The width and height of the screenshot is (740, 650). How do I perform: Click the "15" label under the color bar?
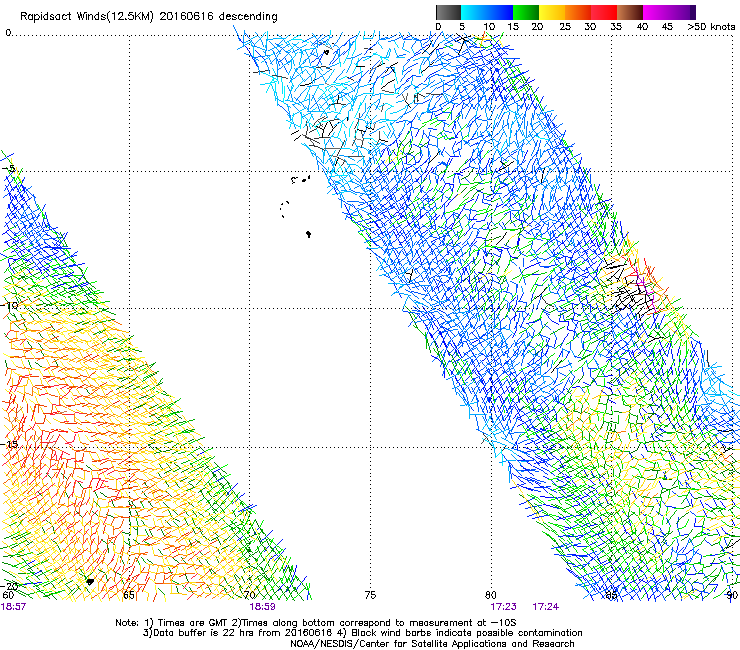click(x=513, y=27)
